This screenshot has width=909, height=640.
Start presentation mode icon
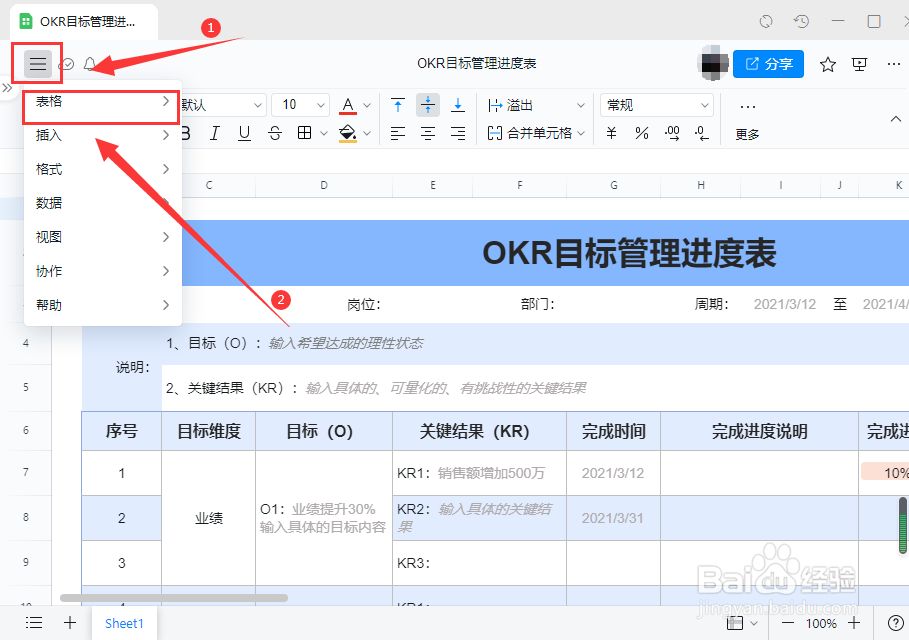point(859,64)
